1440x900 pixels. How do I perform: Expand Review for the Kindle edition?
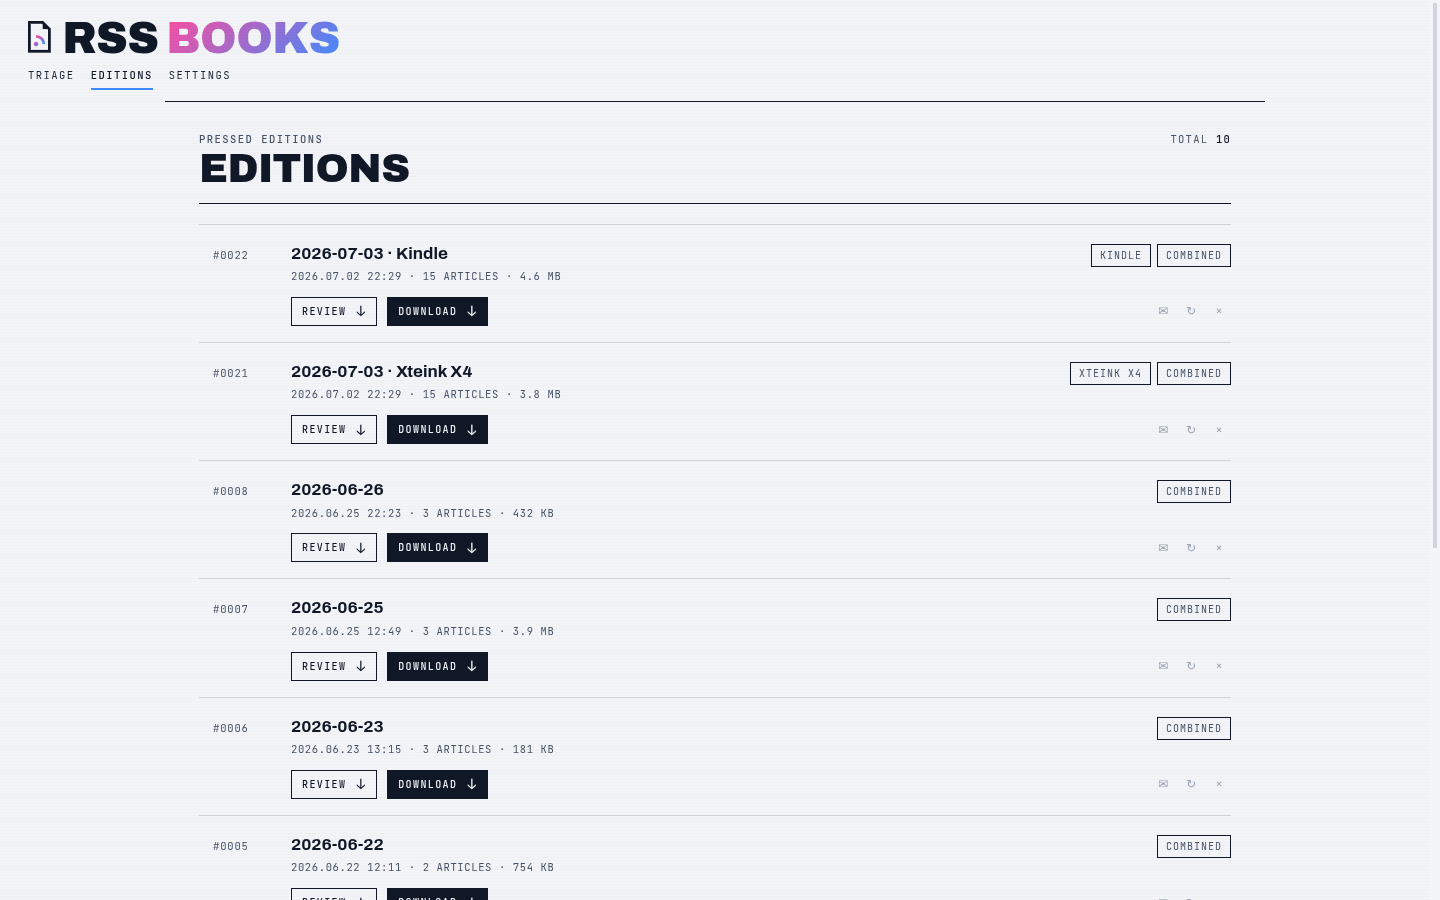[334, 311]
